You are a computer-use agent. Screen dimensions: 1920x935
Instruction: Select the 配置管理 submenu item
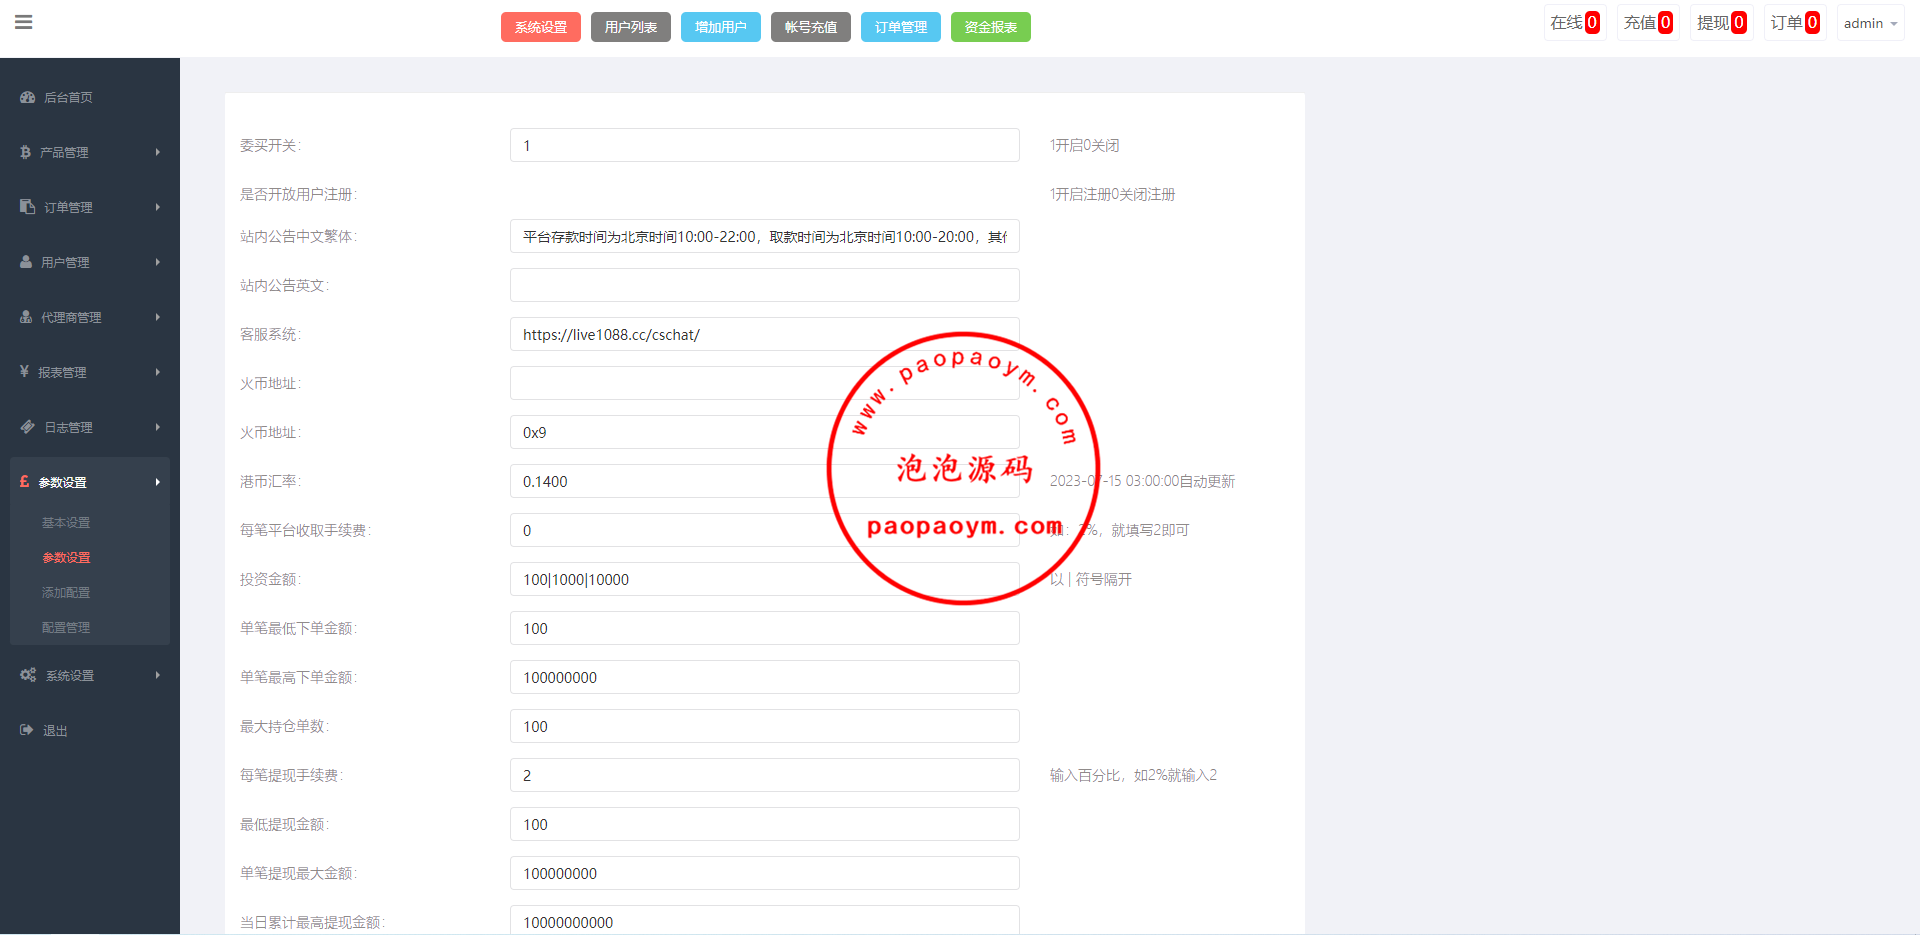tap(66, 628)
